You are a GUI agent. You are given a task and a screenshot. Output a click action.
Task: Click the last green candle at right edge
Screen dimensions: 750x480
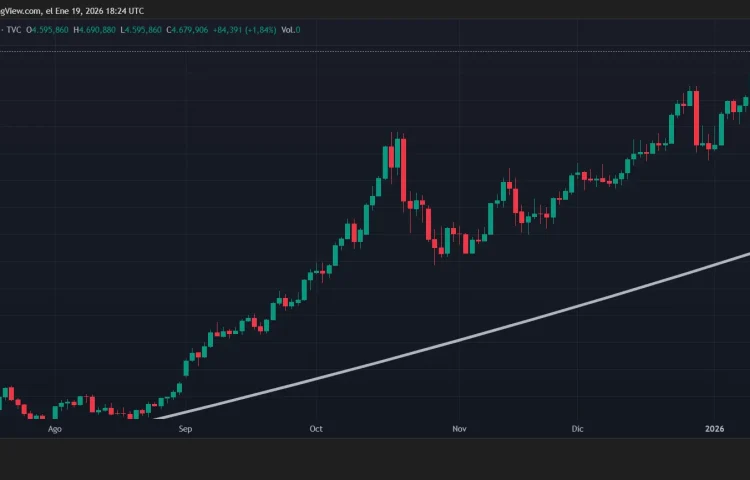pos(746,100)
